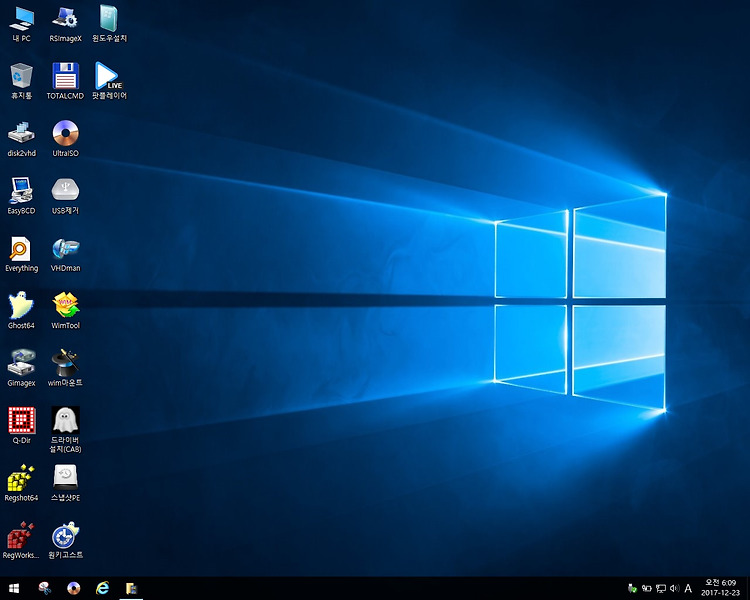Launch the Regshot64 desktop shortcut
Screen dimensions: 750x600
(22, 483)
